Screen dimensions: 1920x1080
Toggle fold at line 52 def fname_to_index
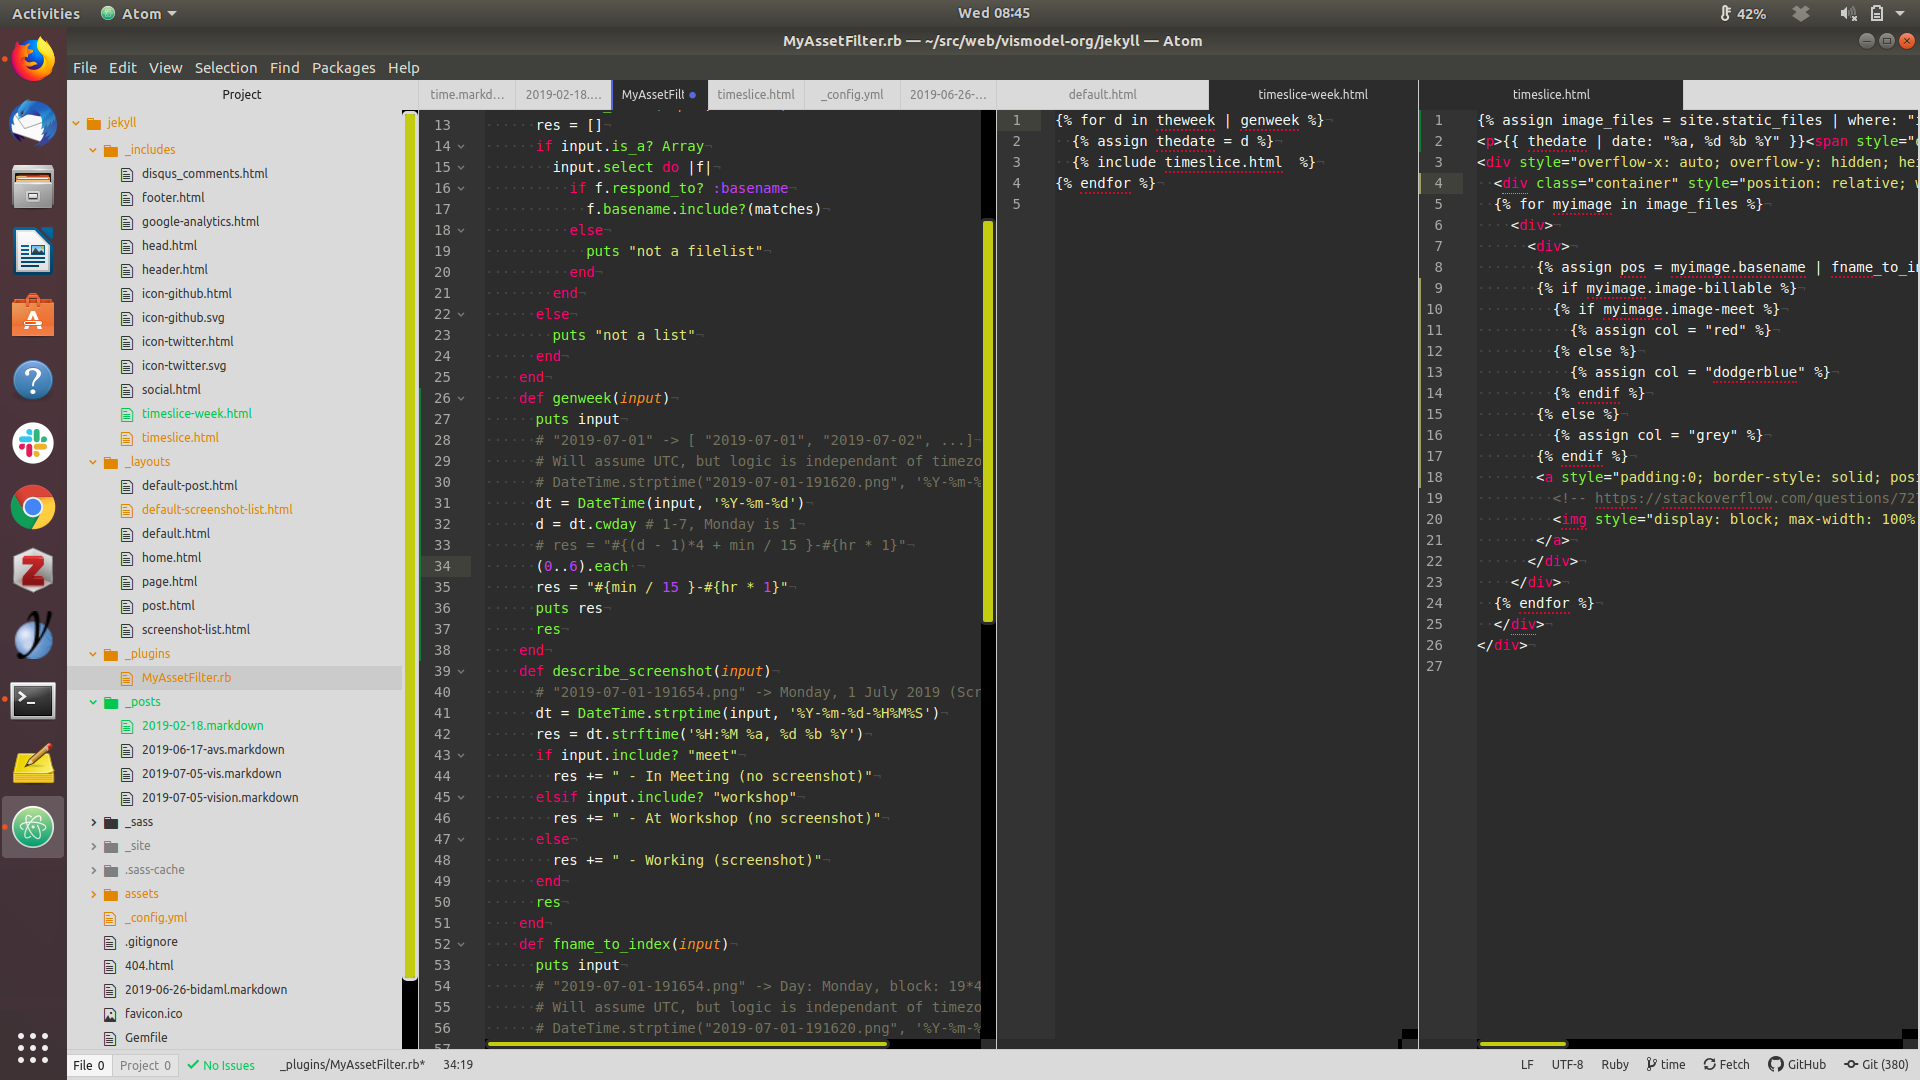tap(461, 944)
